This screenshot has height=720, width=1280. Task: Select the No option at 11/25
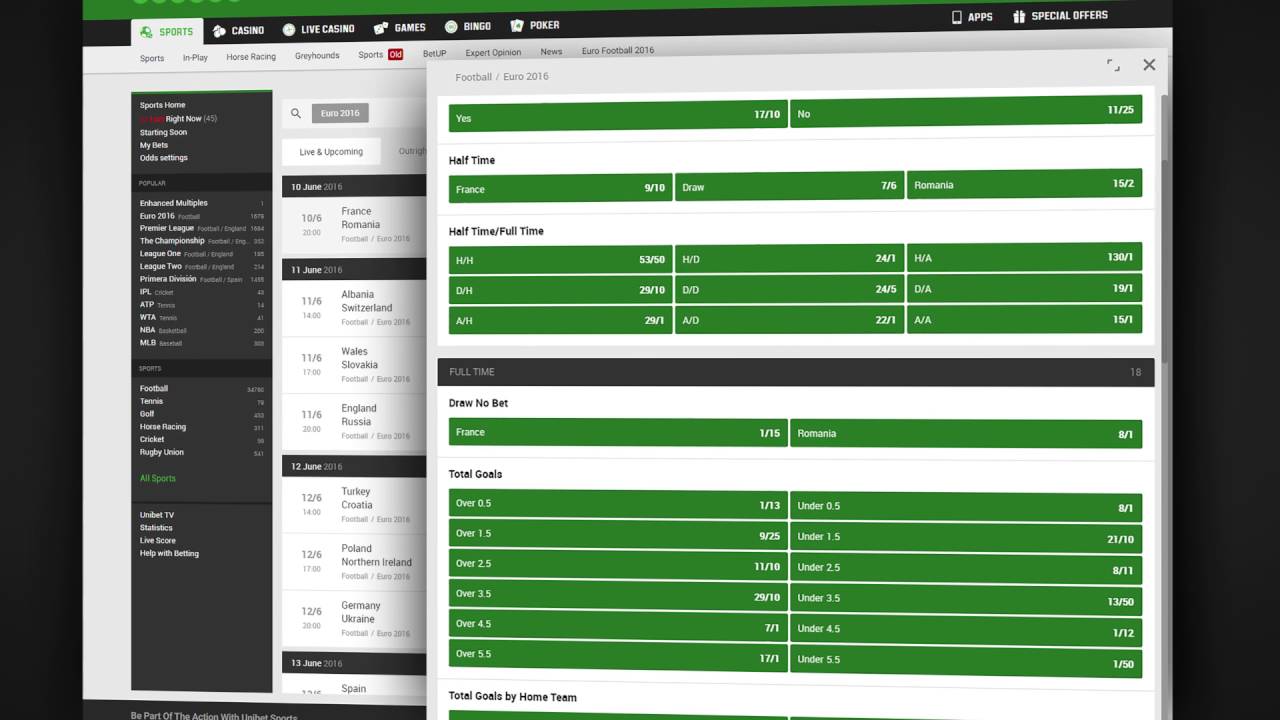966,111
